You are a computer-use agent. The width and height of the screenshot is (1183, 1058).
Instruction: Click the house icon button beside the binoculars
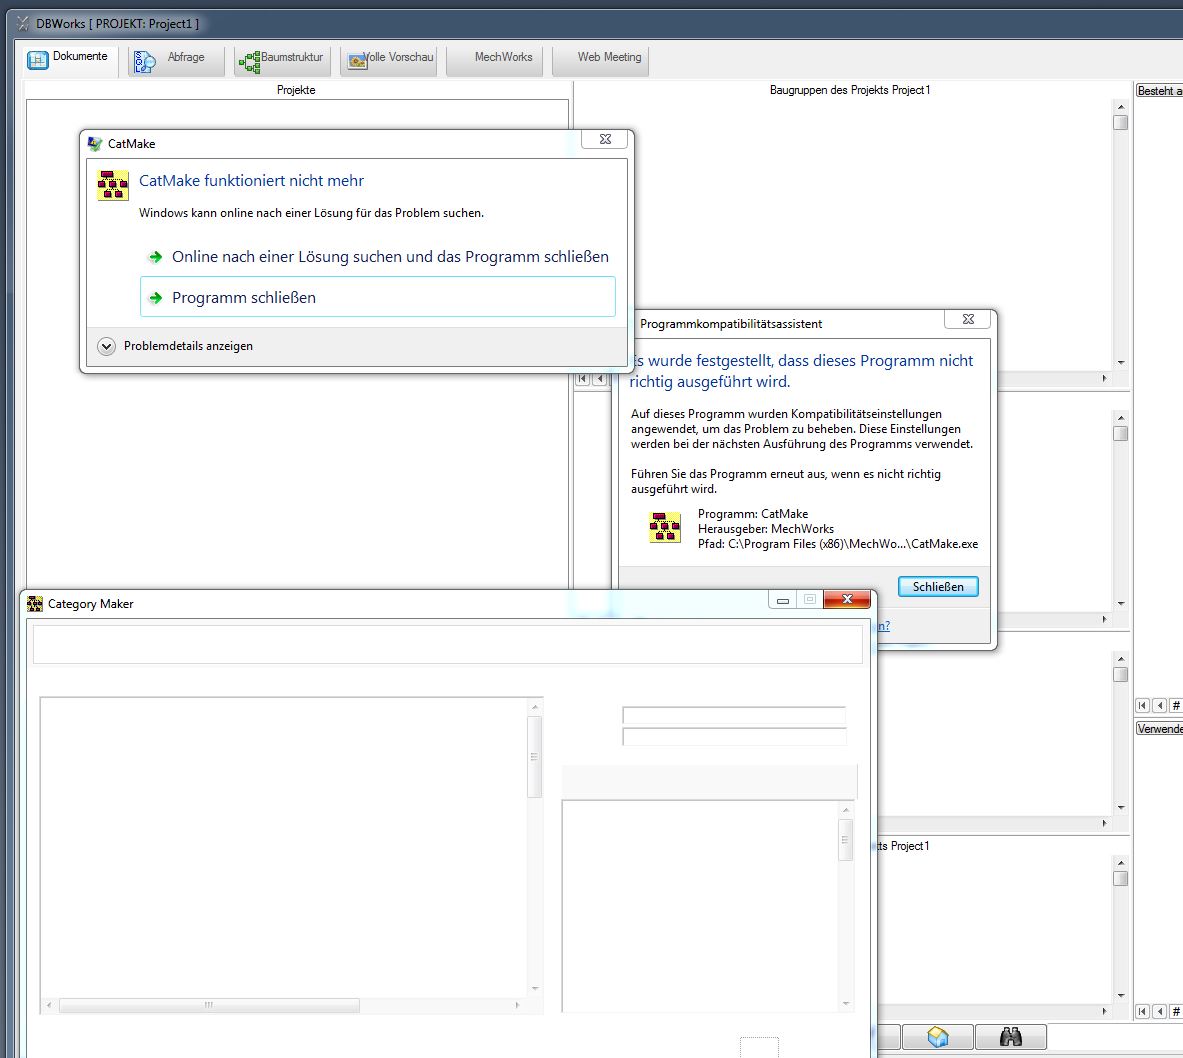coord(938,1037)
